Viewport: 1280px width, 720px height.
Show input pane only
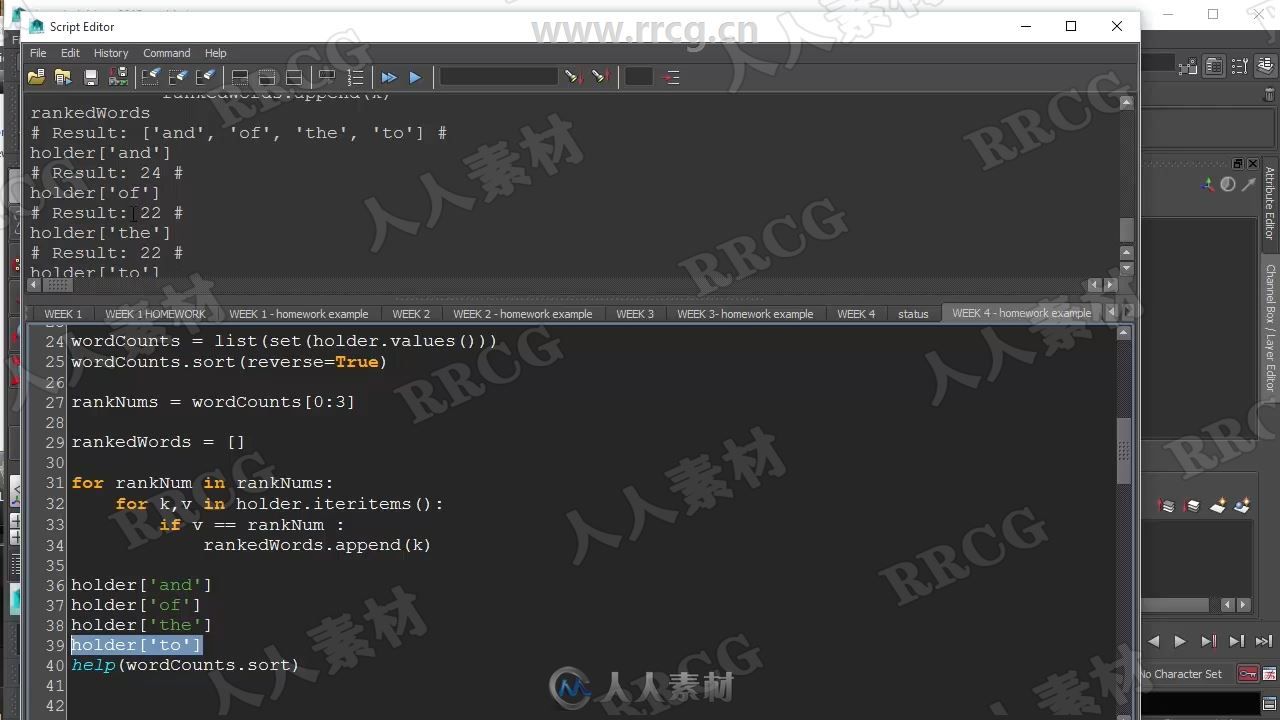(267, 76)
